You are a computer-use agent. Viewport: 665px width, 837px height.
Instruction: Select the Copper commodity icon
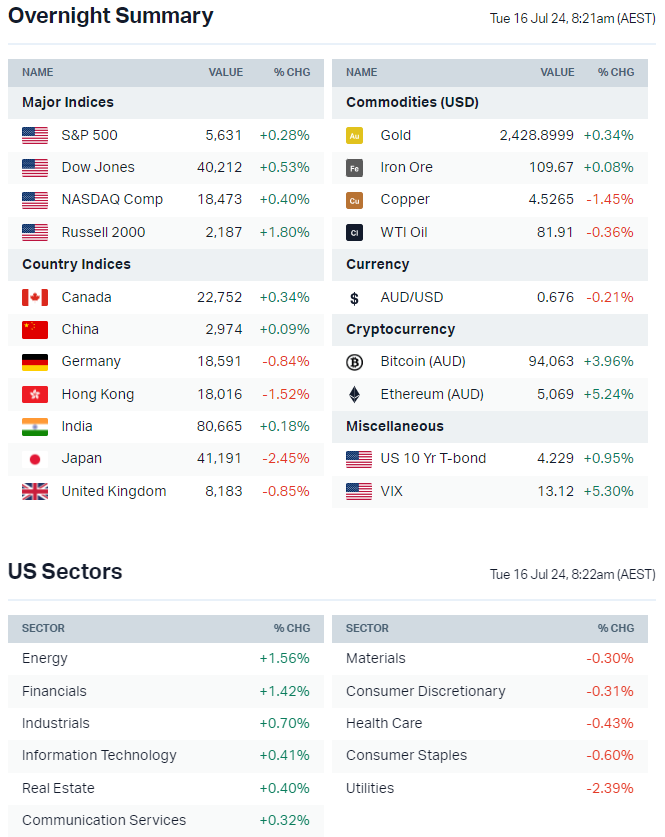click(354, 200)
